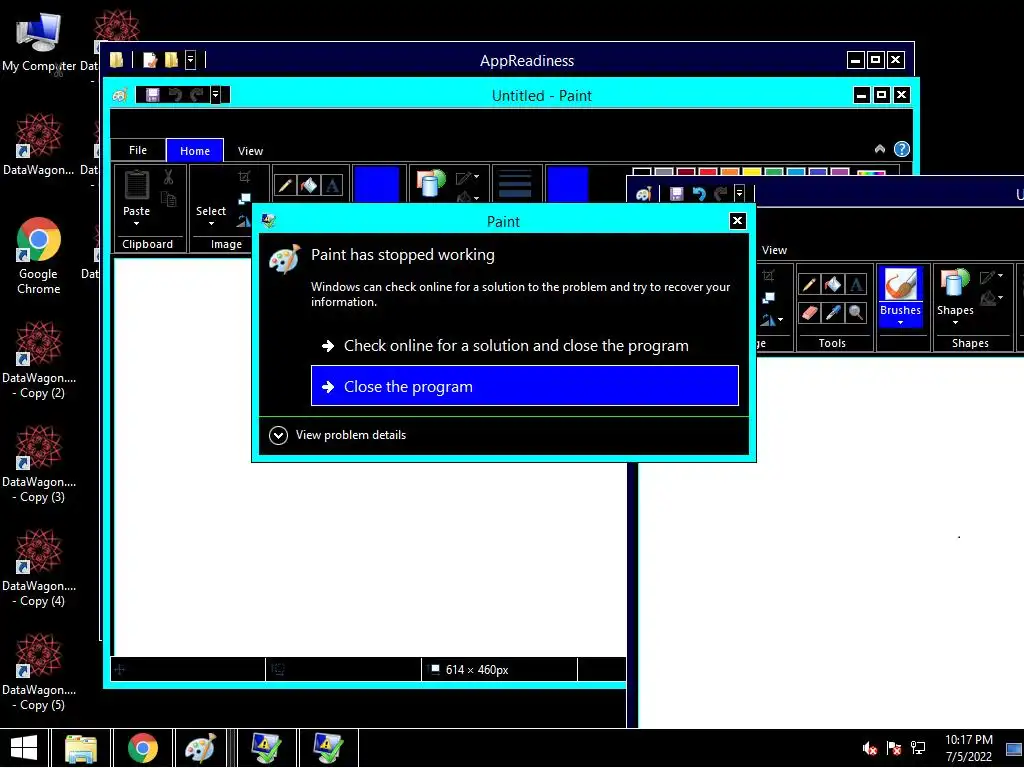Select Text tool in cyan Paint window
The image size is (1024, 768).
332,185
